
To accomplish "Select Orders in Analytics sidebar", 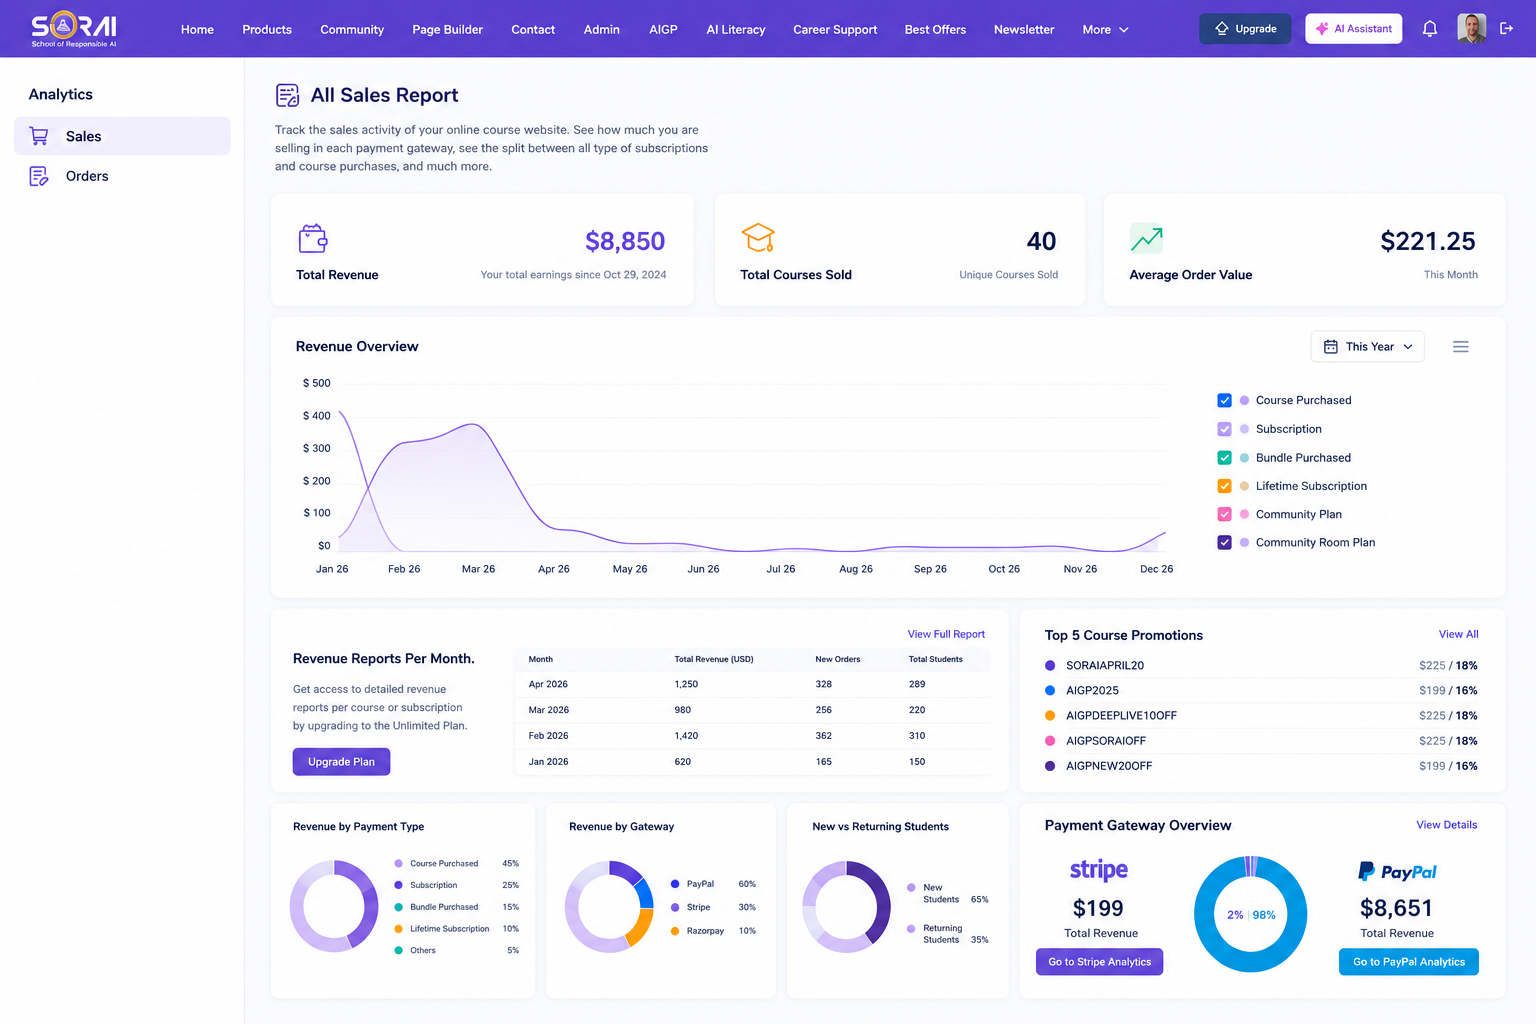I will click(122, 176).
